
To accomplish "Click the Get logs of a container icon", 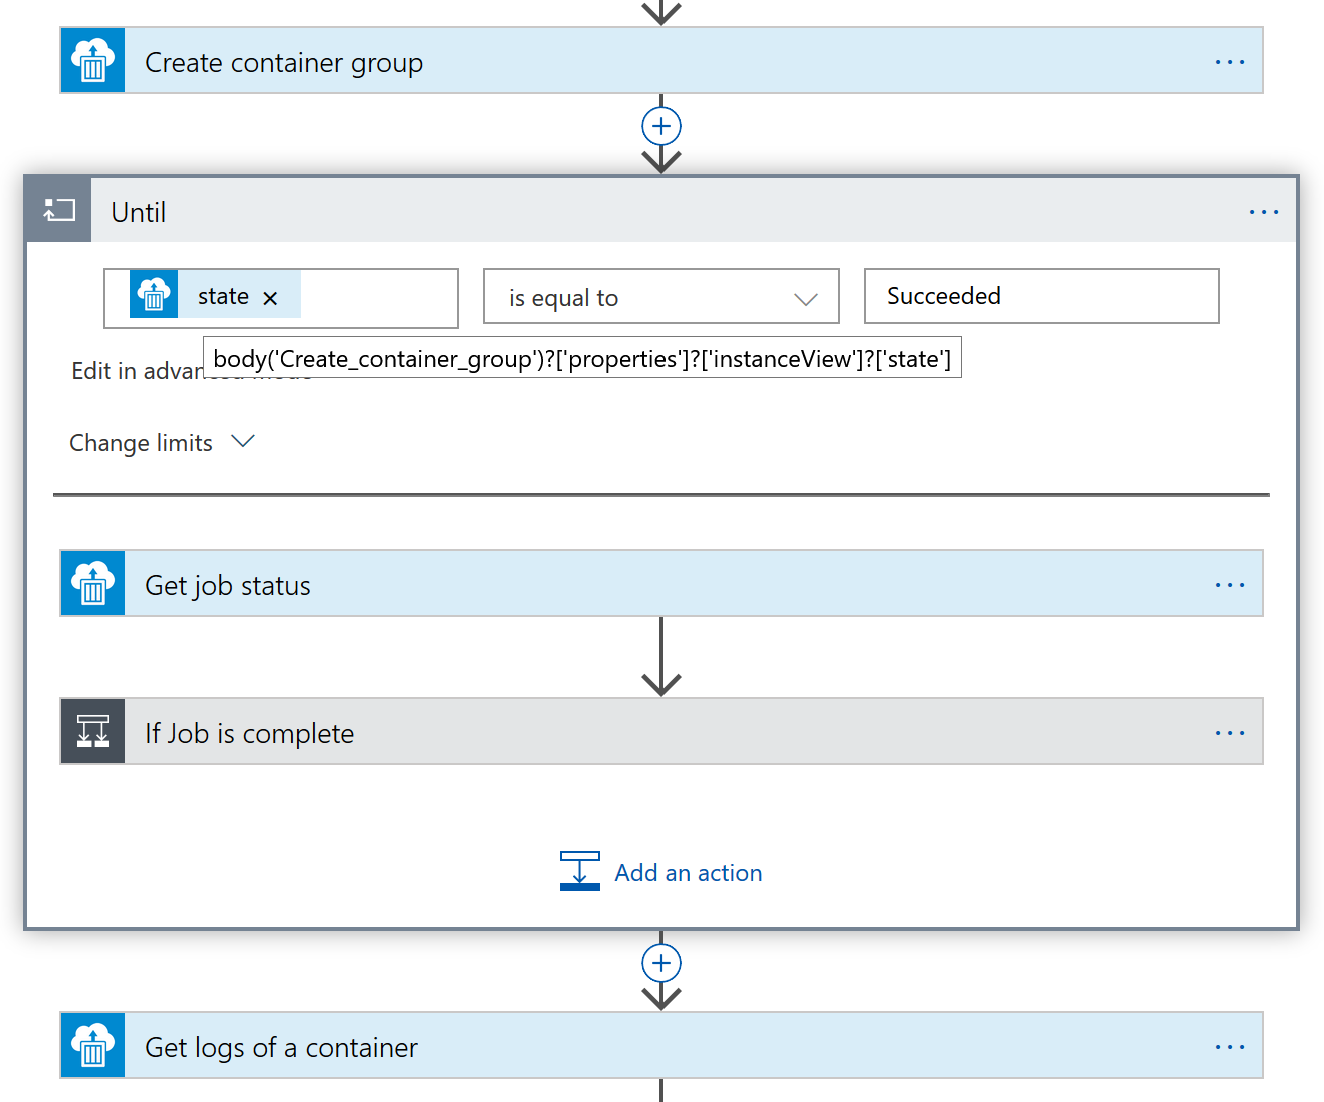I will (x=93, y=1046).
